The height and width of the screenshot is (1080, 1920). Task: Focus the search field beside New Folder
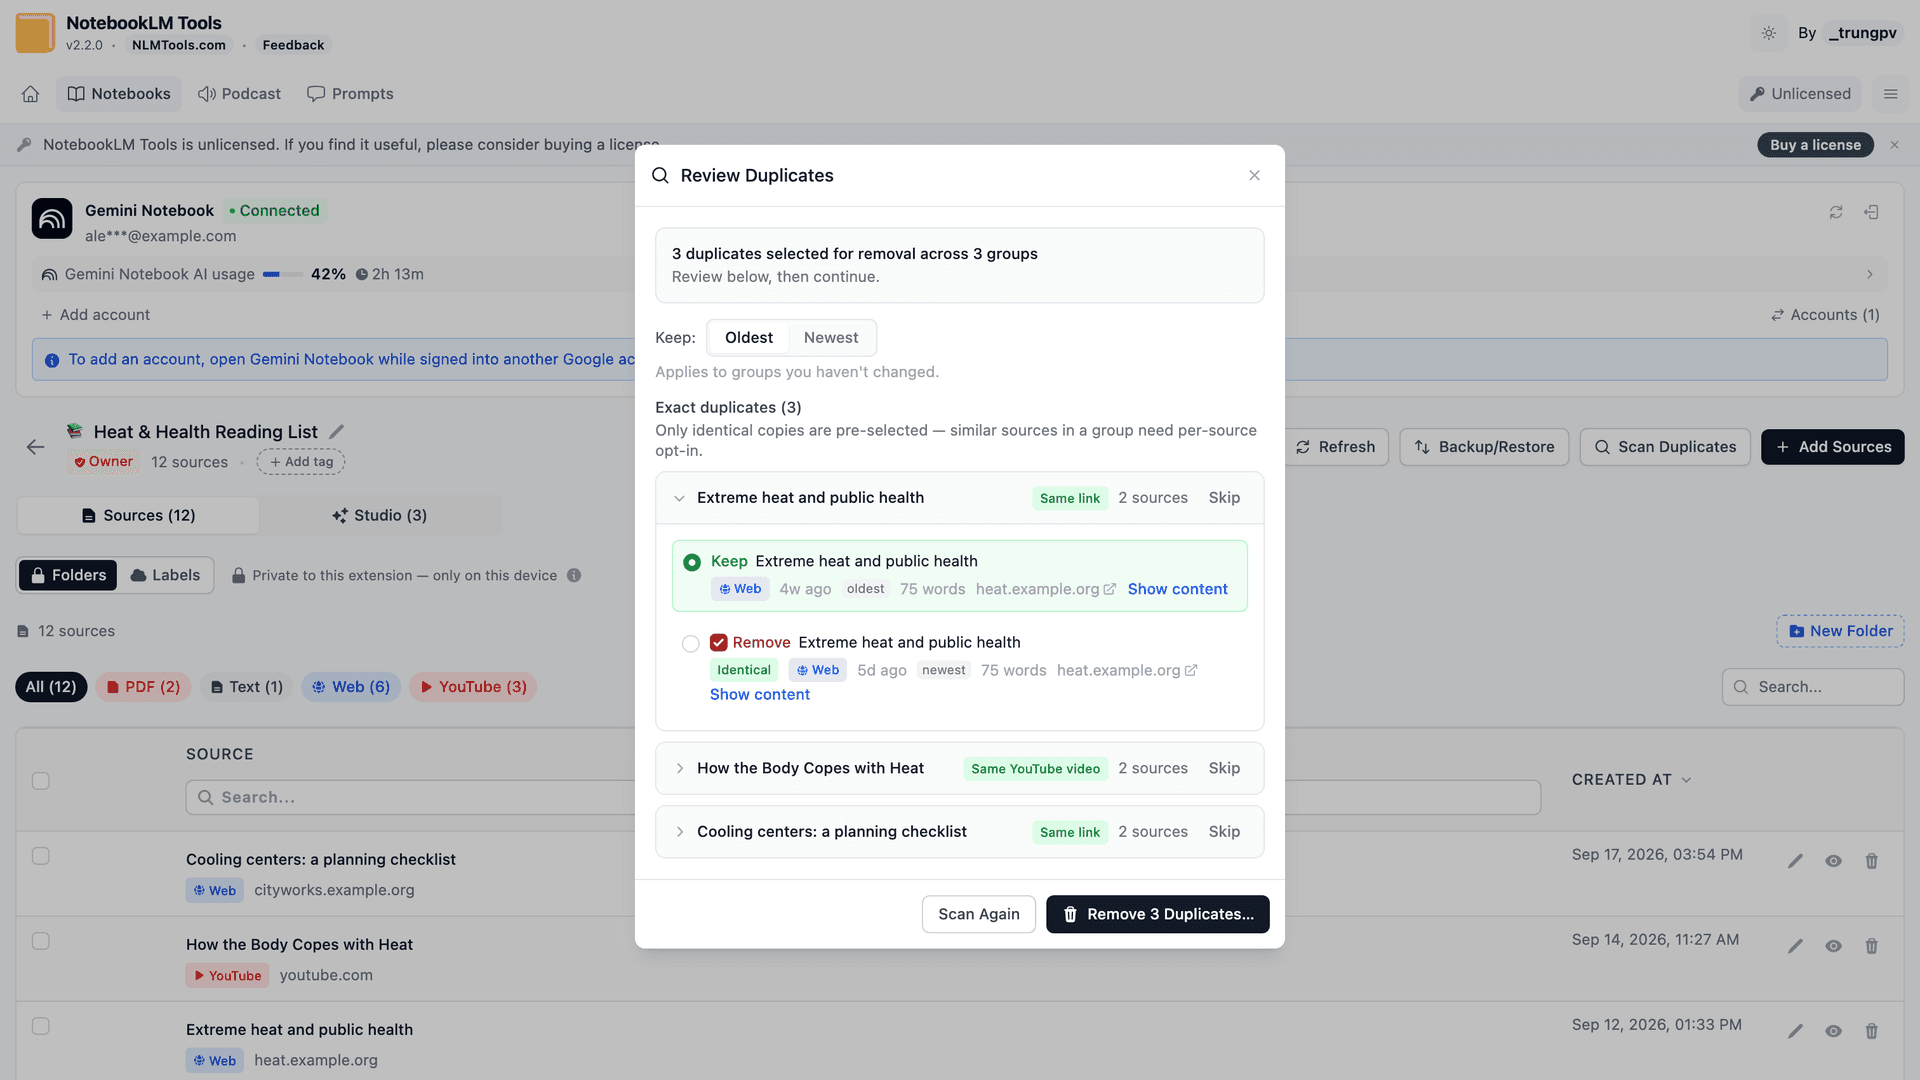point(1813,687)
